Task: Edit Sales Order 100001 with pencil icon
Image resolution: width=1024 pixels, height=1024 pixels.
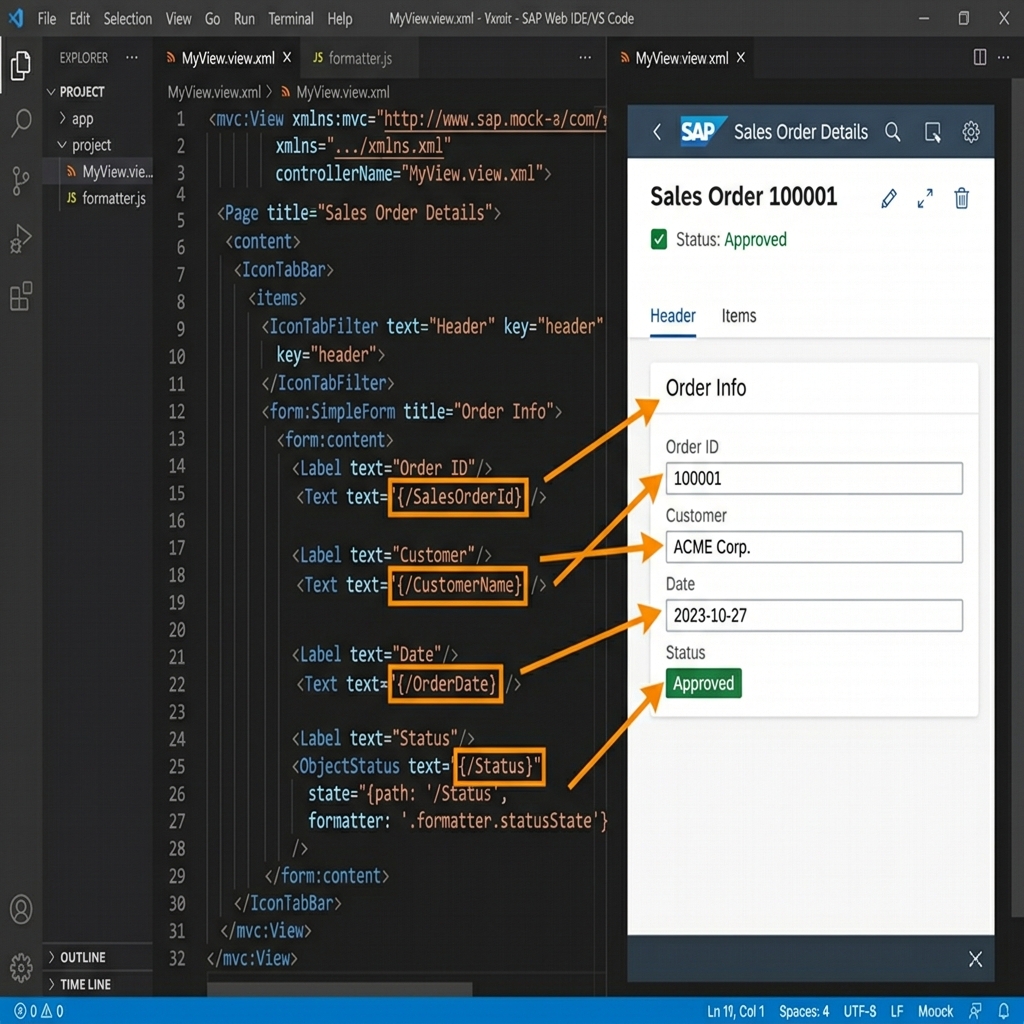Action: pyautogui.click(x=889, y=198)
